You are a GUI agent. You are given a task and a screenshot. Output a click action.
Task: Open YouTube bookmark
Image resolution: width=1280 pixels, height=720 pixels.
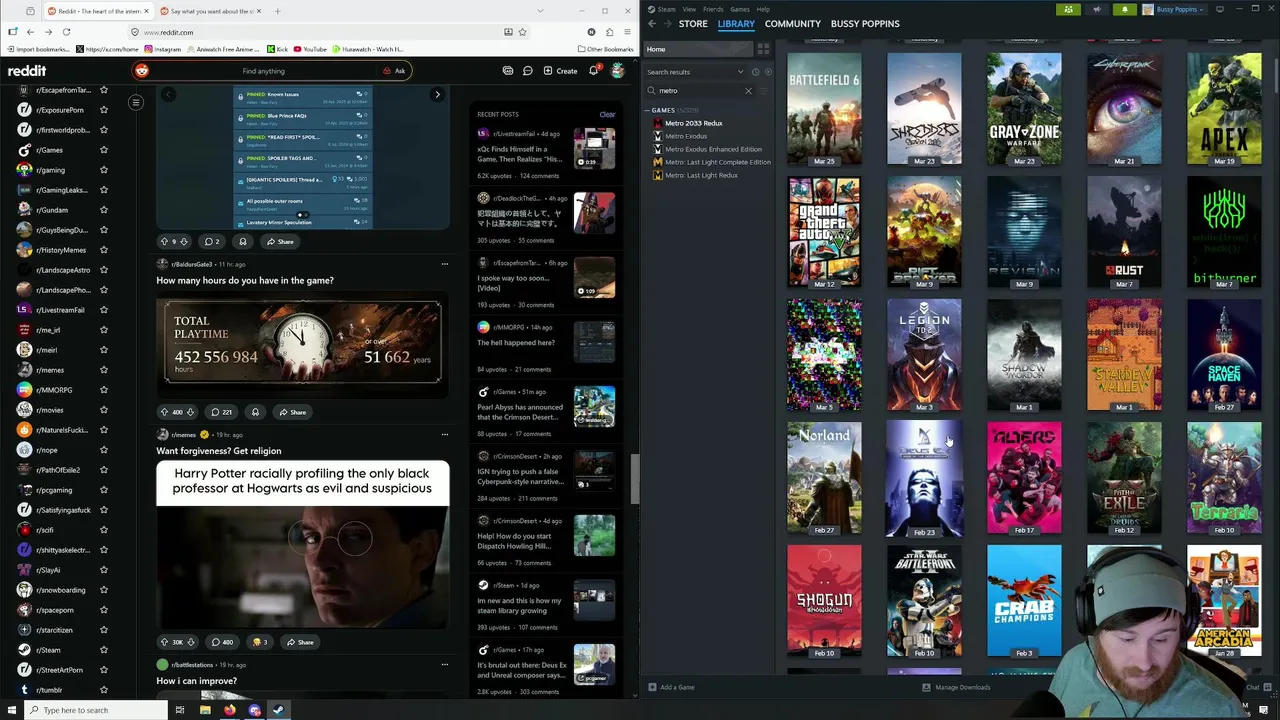coord(310,49)
